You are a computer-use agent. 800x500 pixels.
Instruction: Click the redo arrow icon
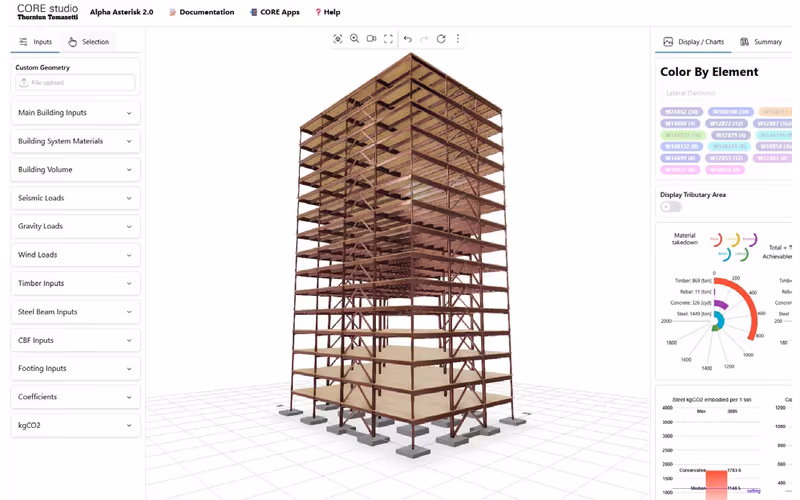pos(424,39)
